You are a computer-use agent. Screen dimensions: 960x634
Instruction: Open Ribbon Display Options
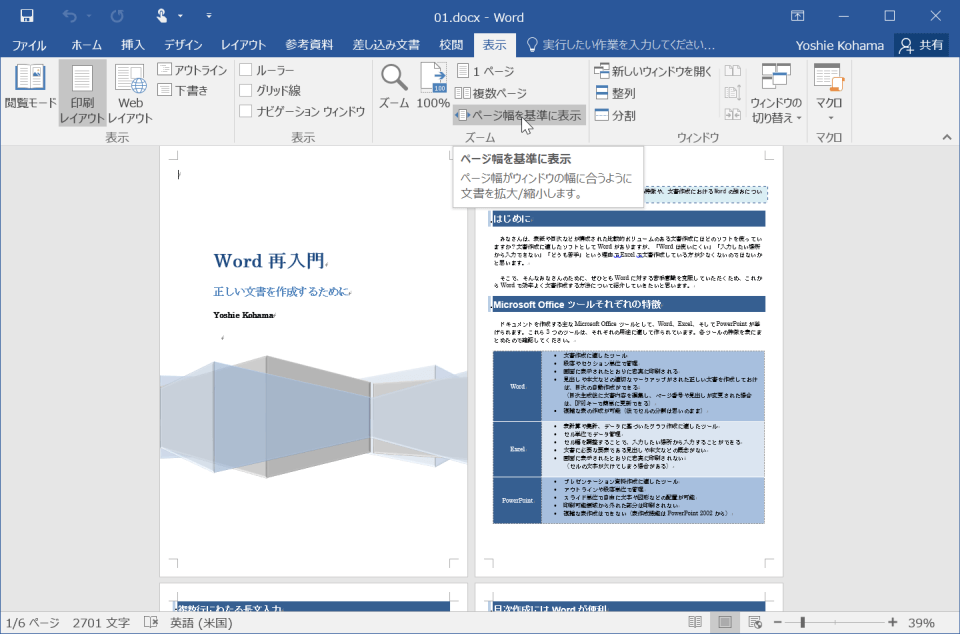pyautogui.click(x=797, y=16)
